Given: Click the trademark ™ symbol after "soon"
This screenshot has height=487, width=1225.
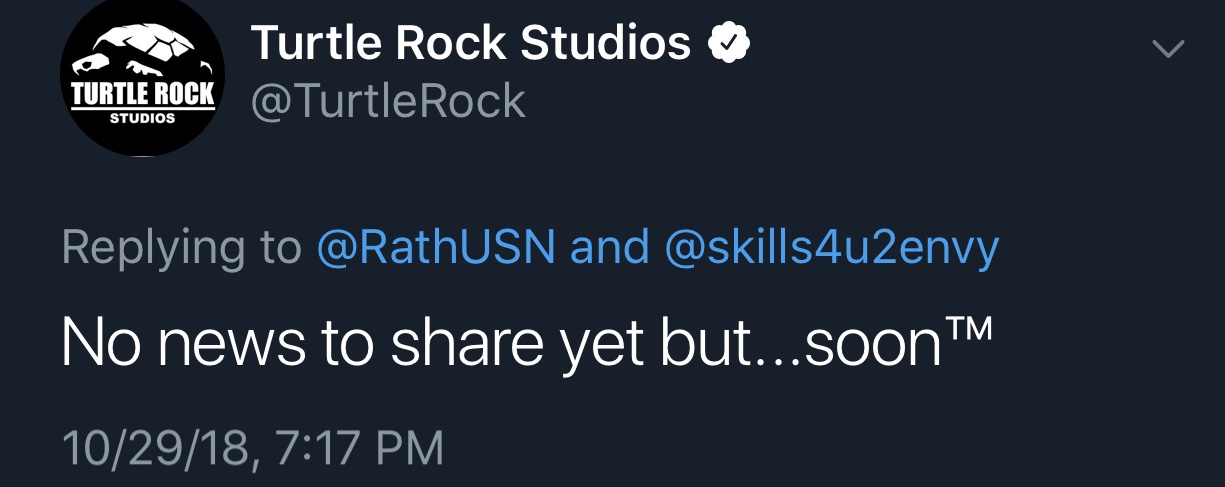Looking at the screenshot, I should click(969, 328).
